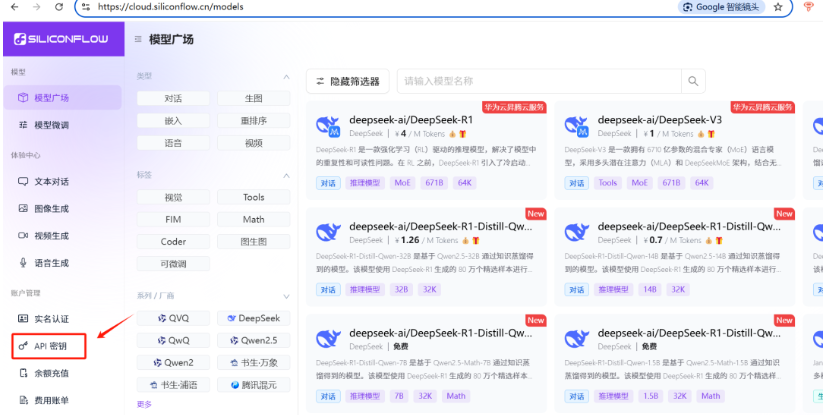Image resolution: width=824 pixels, height=415 pixels.
Task: Toggle the 可微调 tag filter
Action: coord(173,264)
